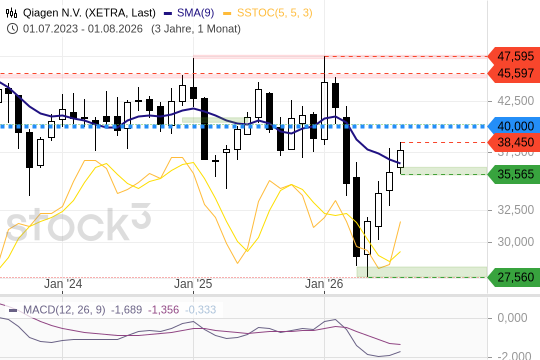Viewport: 540px width, 360px height.
Task: Select the SMA(9) legend entry
Action: (195, 13)
